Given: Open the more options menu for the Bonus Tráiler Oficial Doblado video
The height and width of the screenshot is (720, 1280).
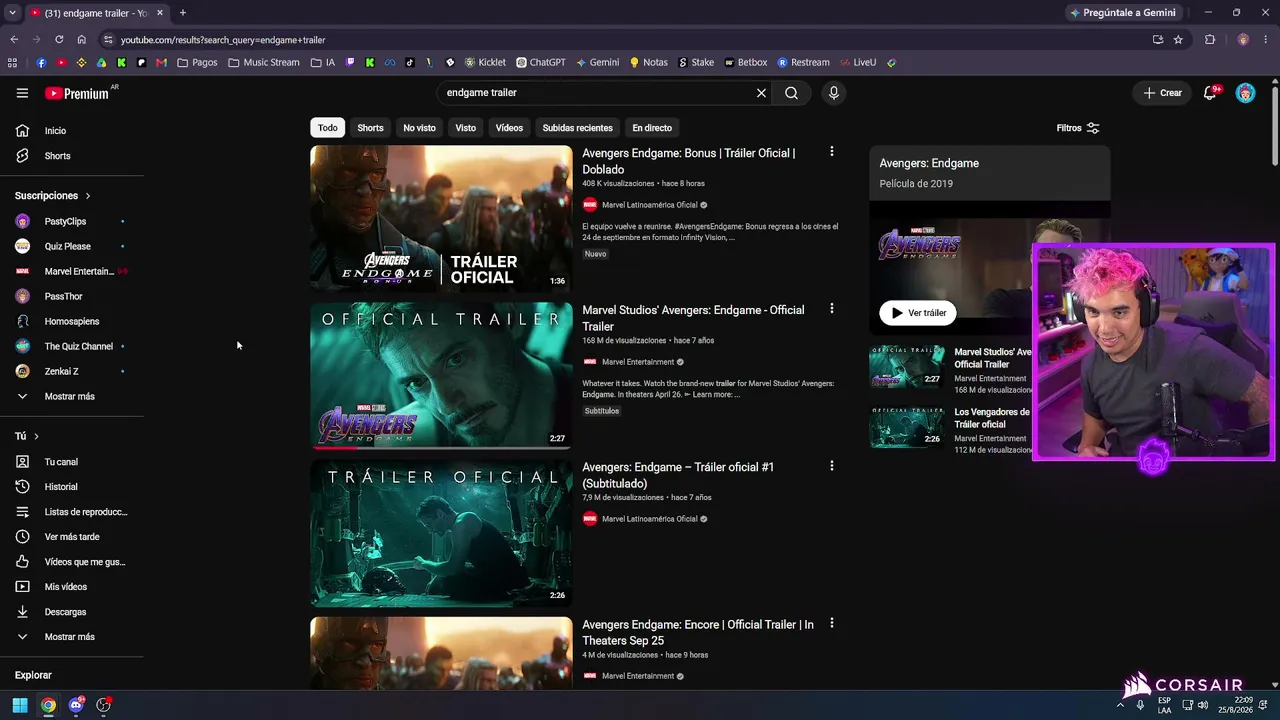Looking at the screenshot, I should click(x=831, y=152).
